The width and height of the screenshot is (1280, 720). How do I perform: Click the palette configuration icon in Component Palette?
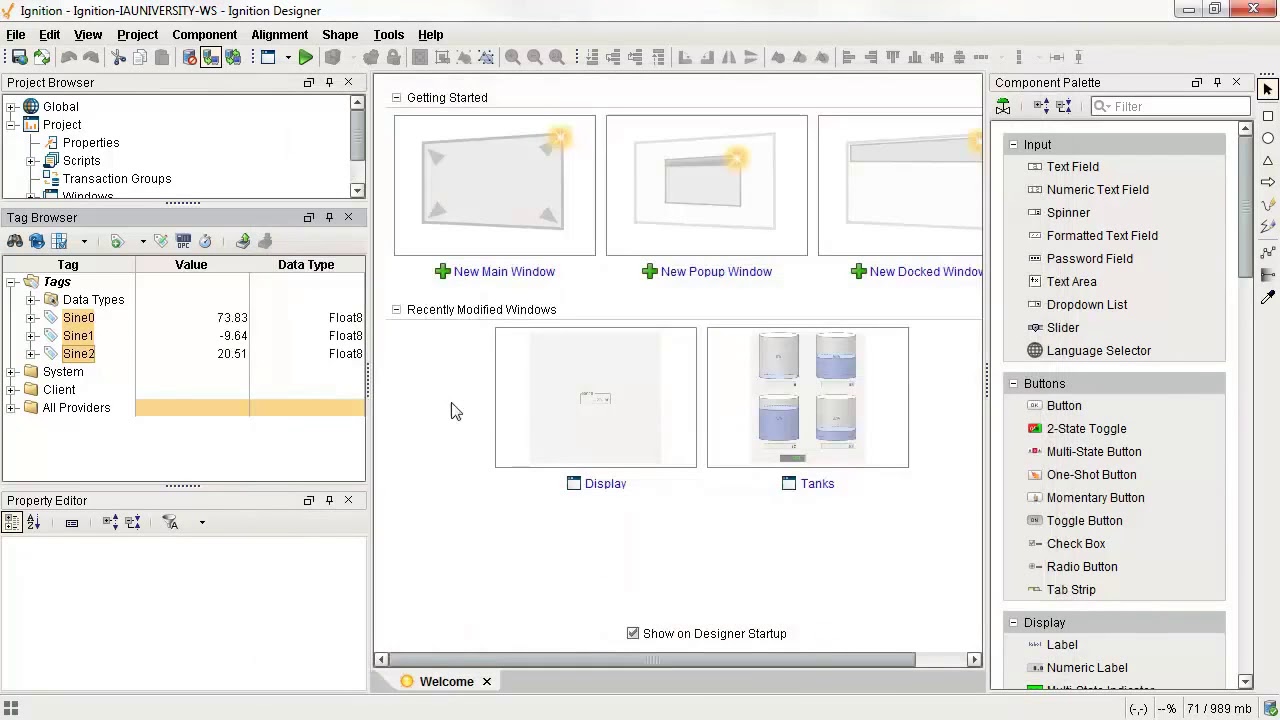click(1003, 106)
